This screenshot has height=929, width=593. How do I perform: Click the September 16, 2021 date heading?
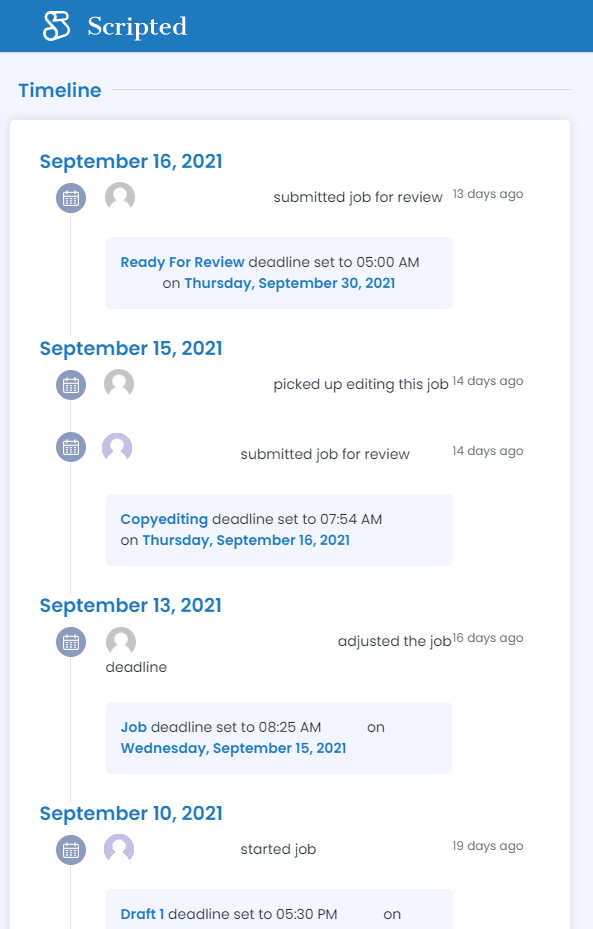131,162
